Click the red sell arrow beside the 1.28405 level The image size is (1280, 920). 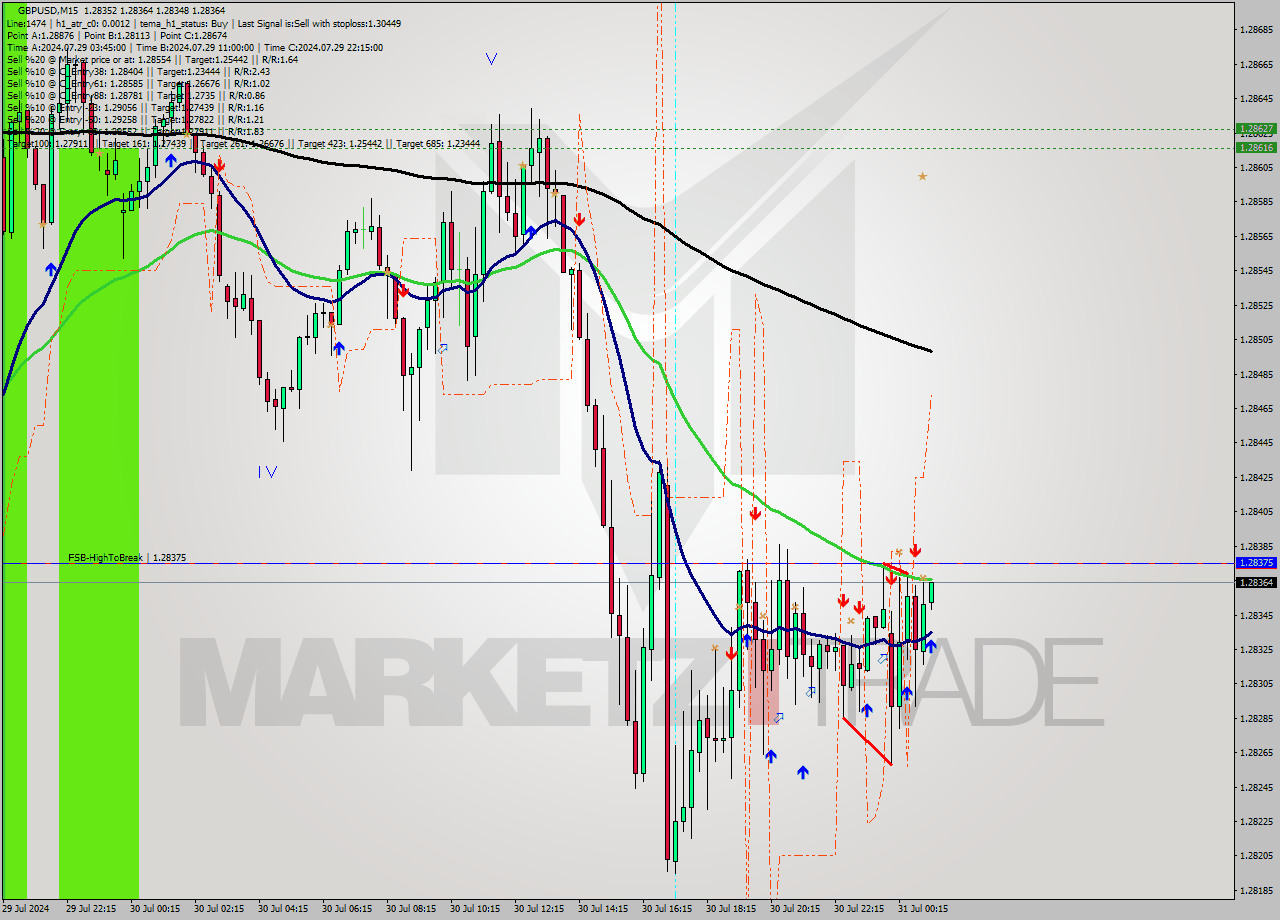click(755, 513)
